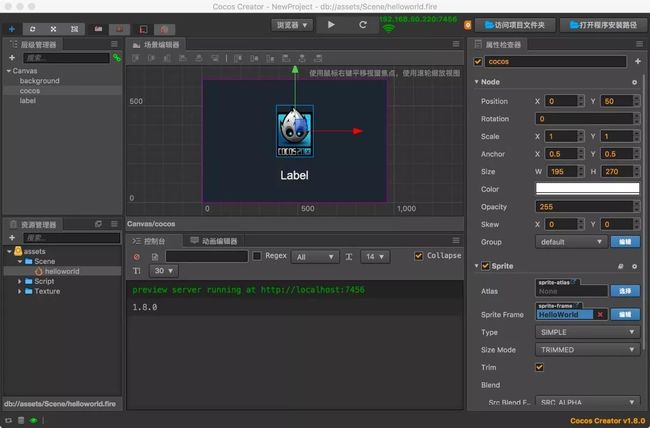Click the Assets panel pop-out icon
Viewport: 650px width, 428px height.
tap(98, 224)
